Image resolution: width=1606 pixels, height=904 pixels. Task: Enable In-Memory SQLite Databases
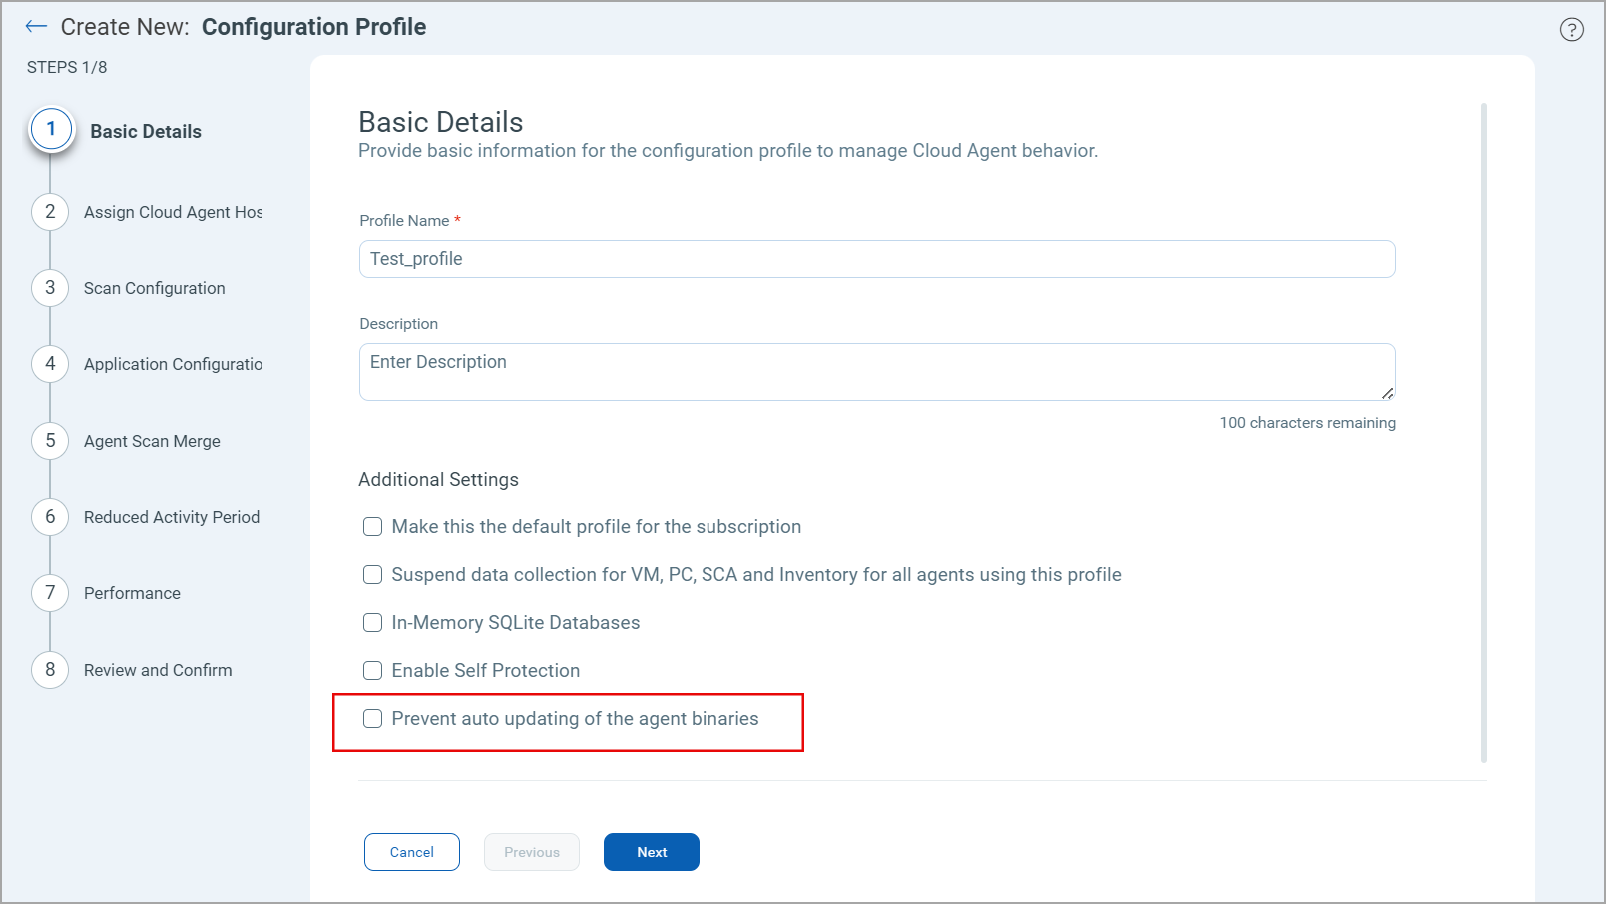(x=372, y=622)
